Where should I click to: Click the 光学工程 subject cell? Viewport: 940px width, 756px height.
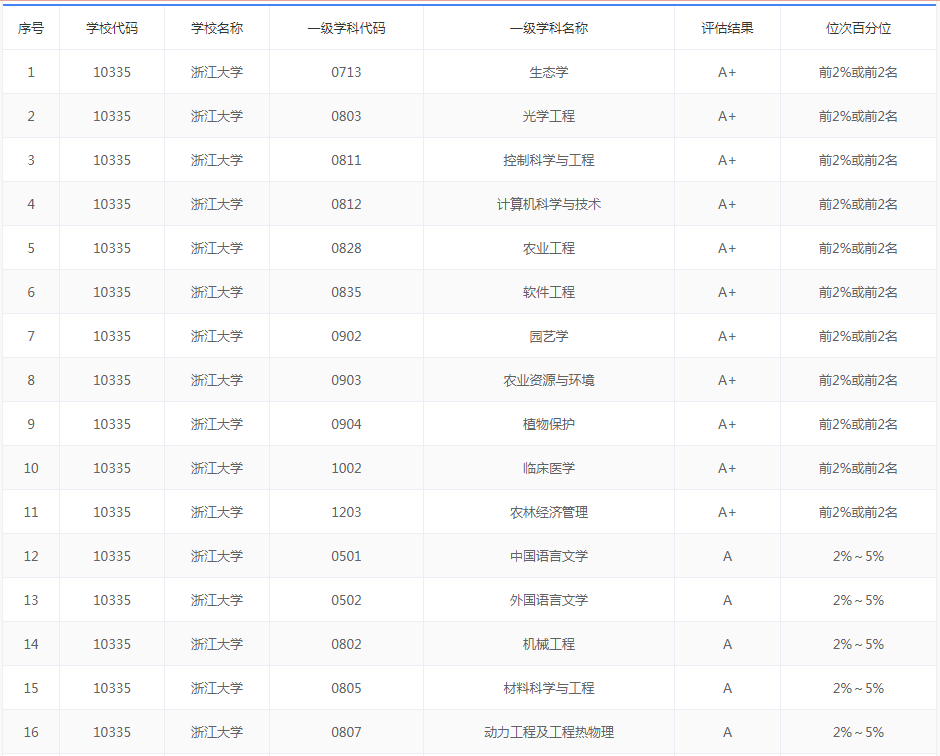pyautogui.click(x=549, y=116)
